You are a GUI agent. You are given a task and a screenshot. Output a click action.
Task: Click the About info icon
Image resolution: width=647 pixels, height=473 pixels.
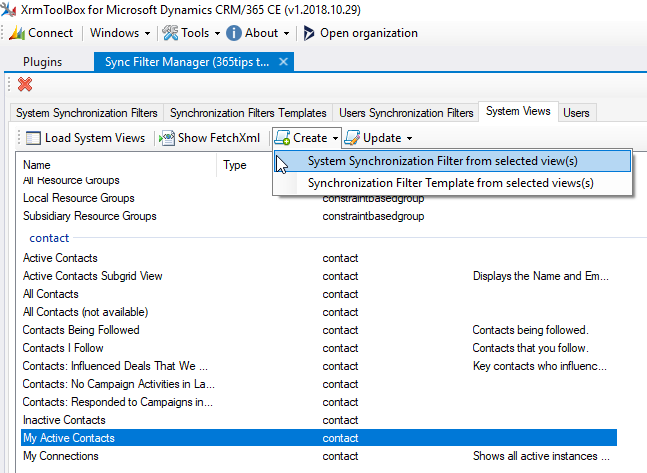[x=234, y=33]
